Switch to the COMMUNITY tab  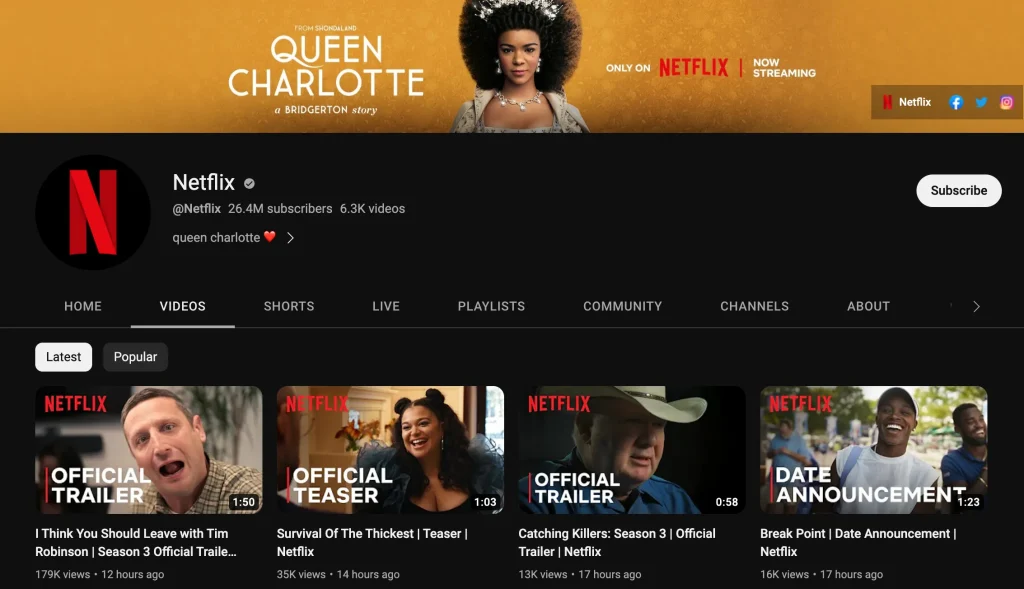[622, 306]
